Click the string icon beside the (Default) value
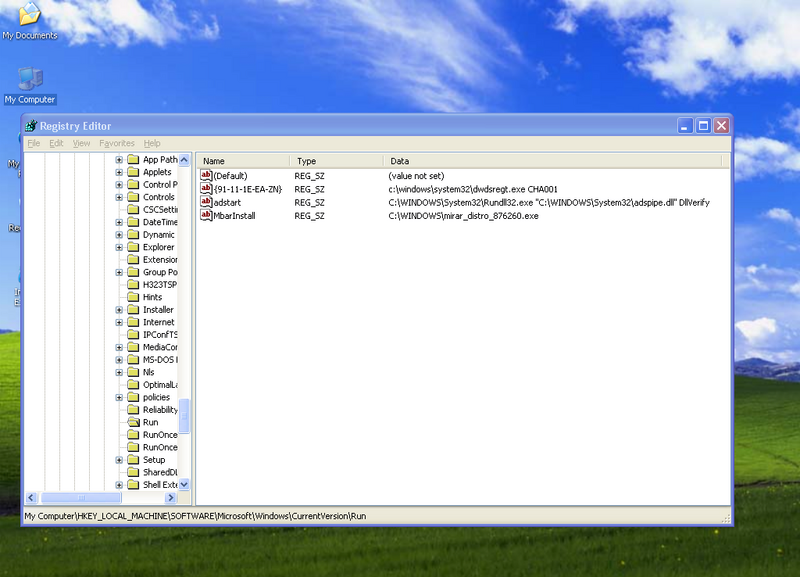 pyautogui.click(x=206, y=175)
